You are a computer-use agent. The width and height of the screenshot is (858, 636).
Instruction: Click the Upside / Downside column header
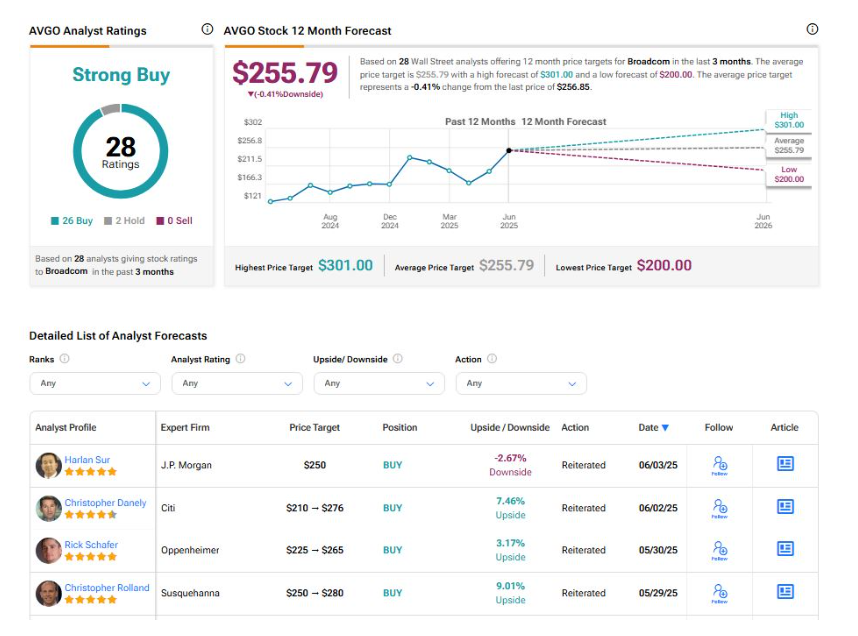(509, 427)
